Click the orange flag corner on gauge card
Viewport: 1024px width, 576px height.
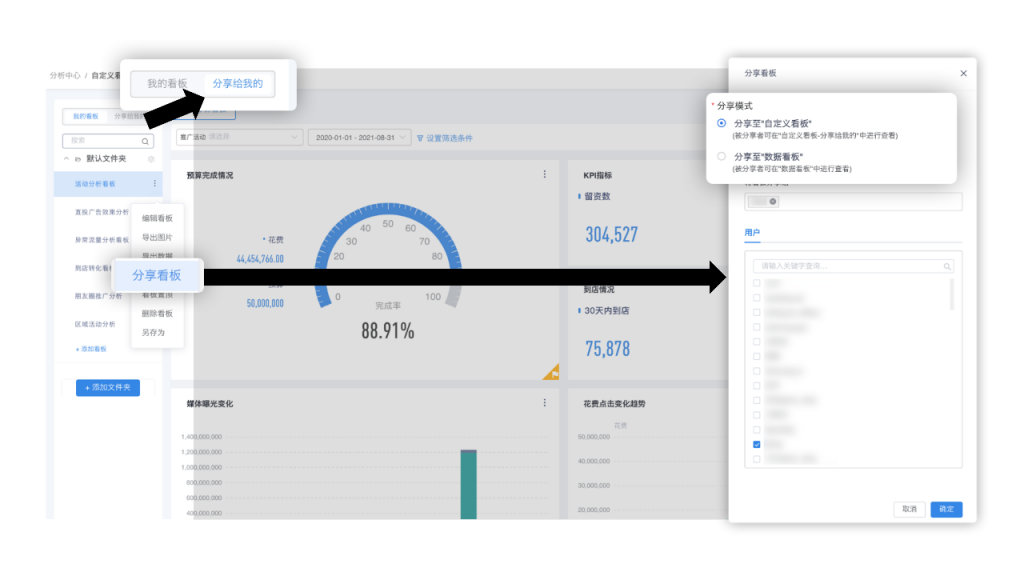[x=551, y=373]
